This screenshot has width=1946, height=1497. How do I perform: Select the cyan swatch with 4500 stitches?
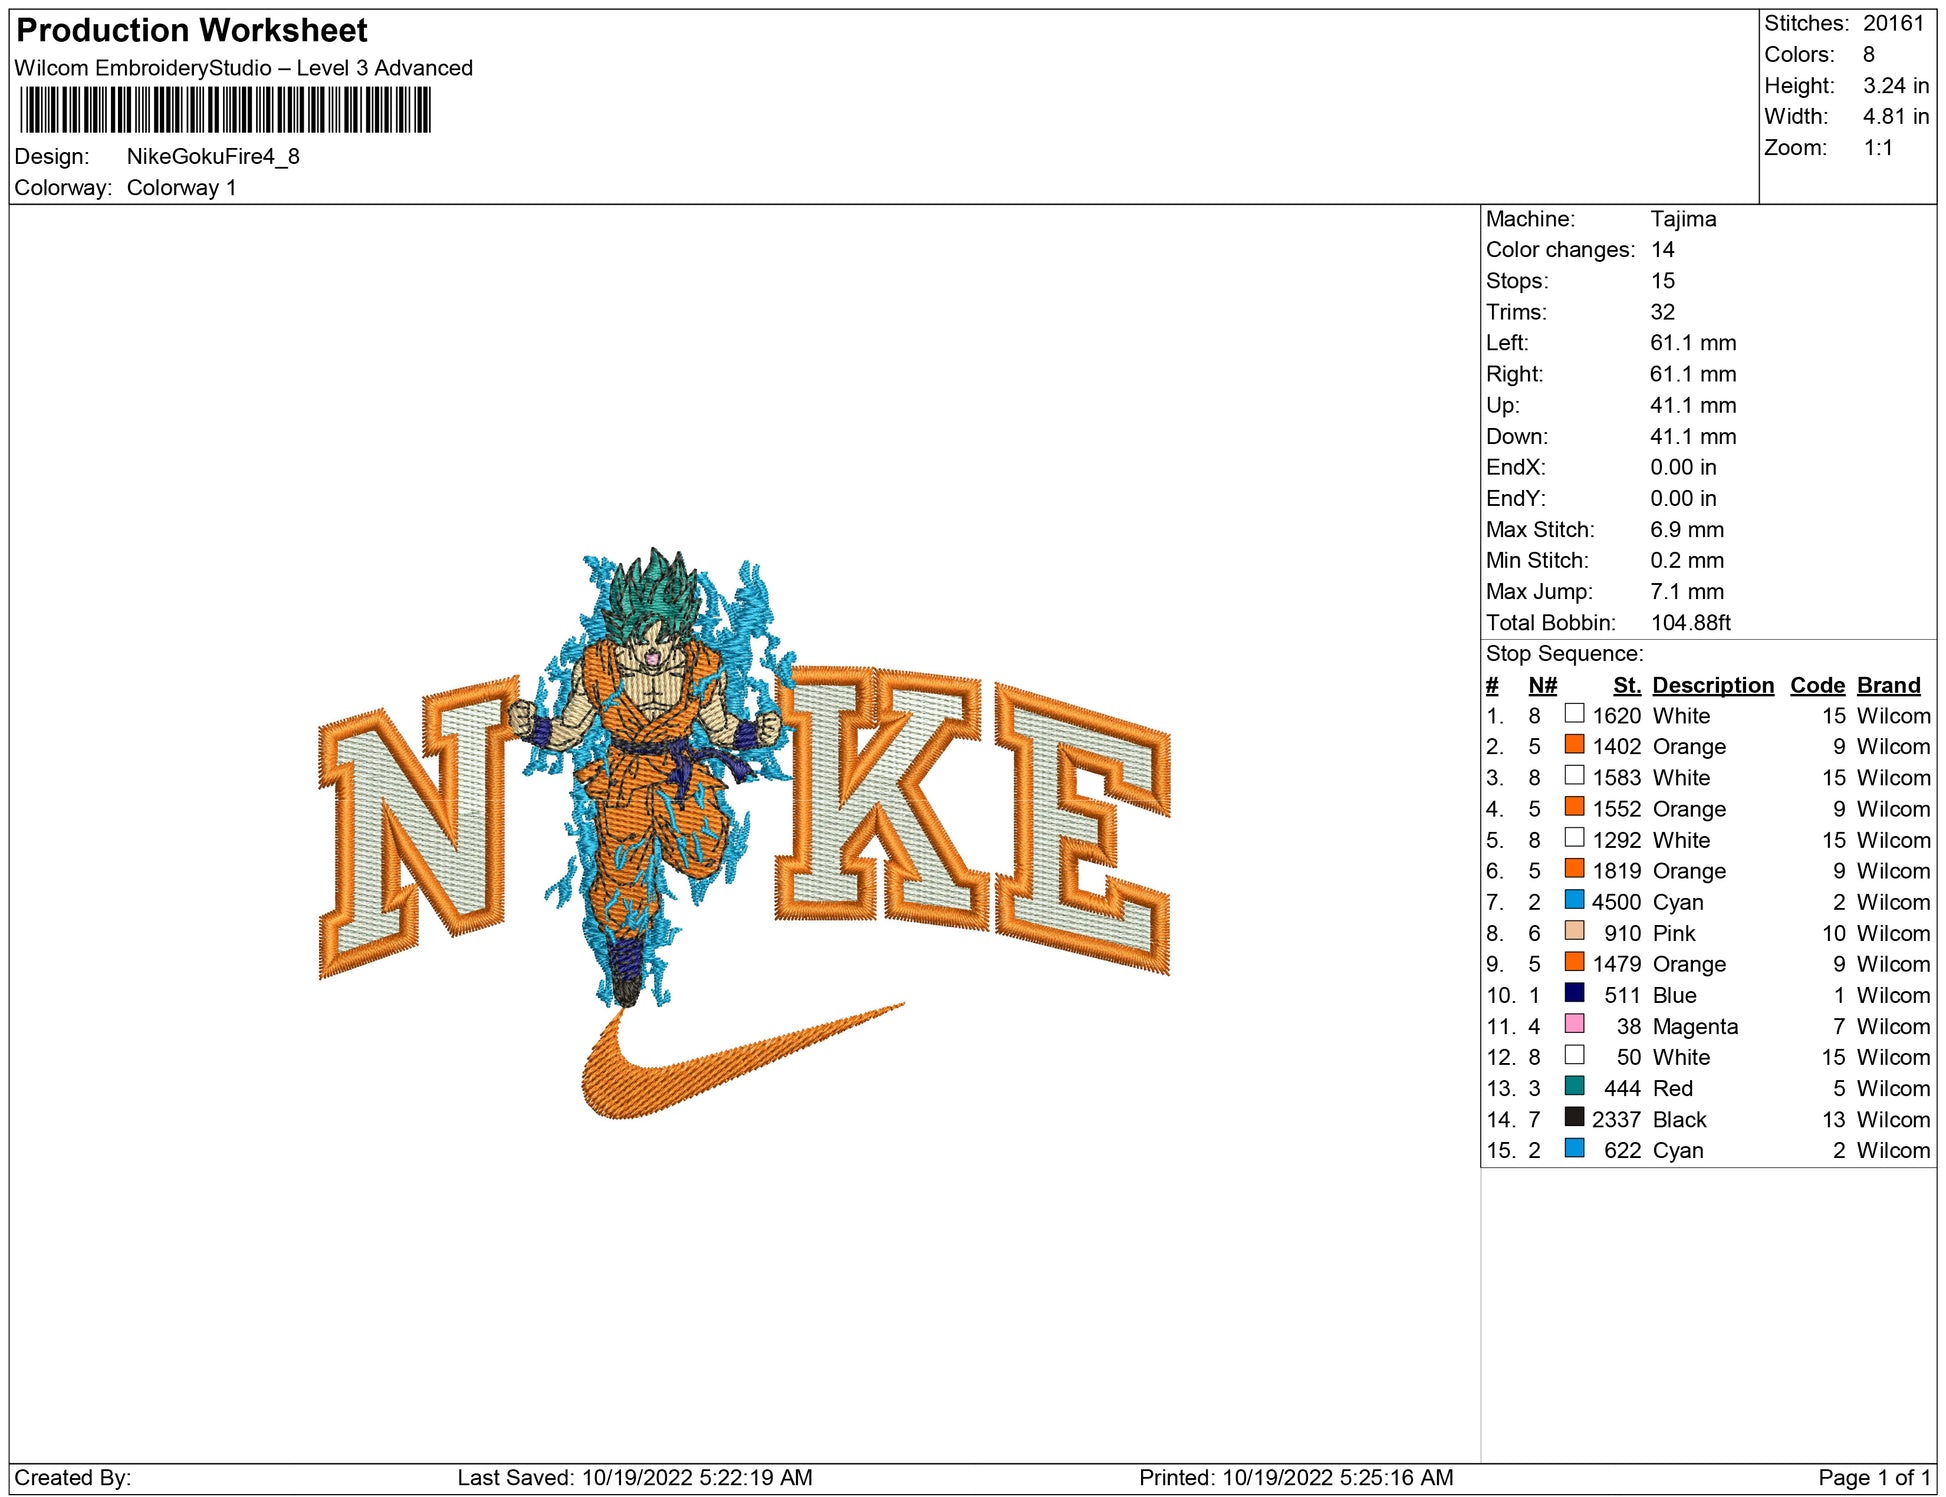click(x=1574, y=899)
